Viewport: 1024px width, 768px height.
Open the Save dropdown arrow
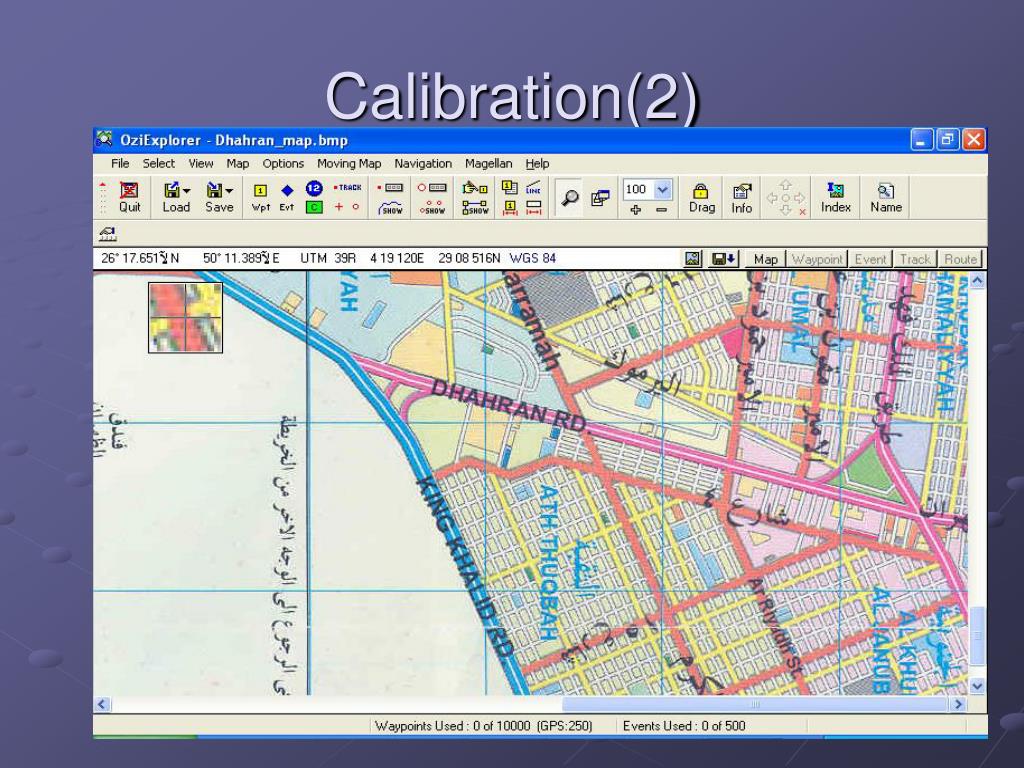(x=229, y=191)
